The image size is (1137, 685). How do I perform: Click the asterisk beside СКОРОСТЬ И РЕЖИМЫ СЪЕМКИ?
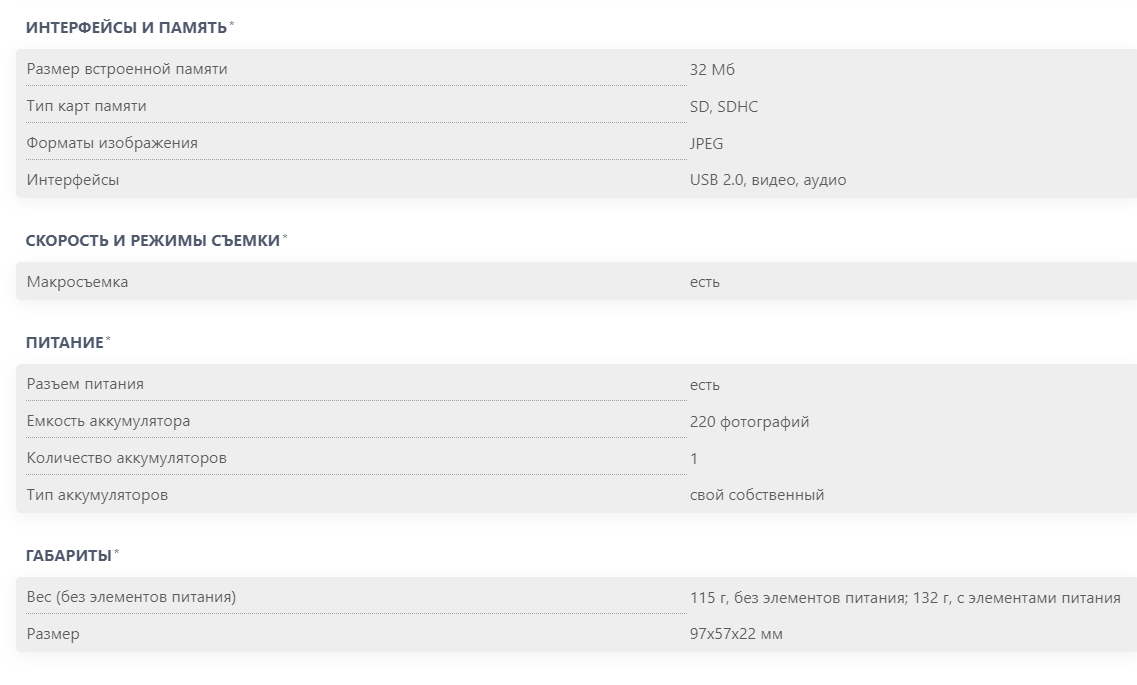point(285,237)
